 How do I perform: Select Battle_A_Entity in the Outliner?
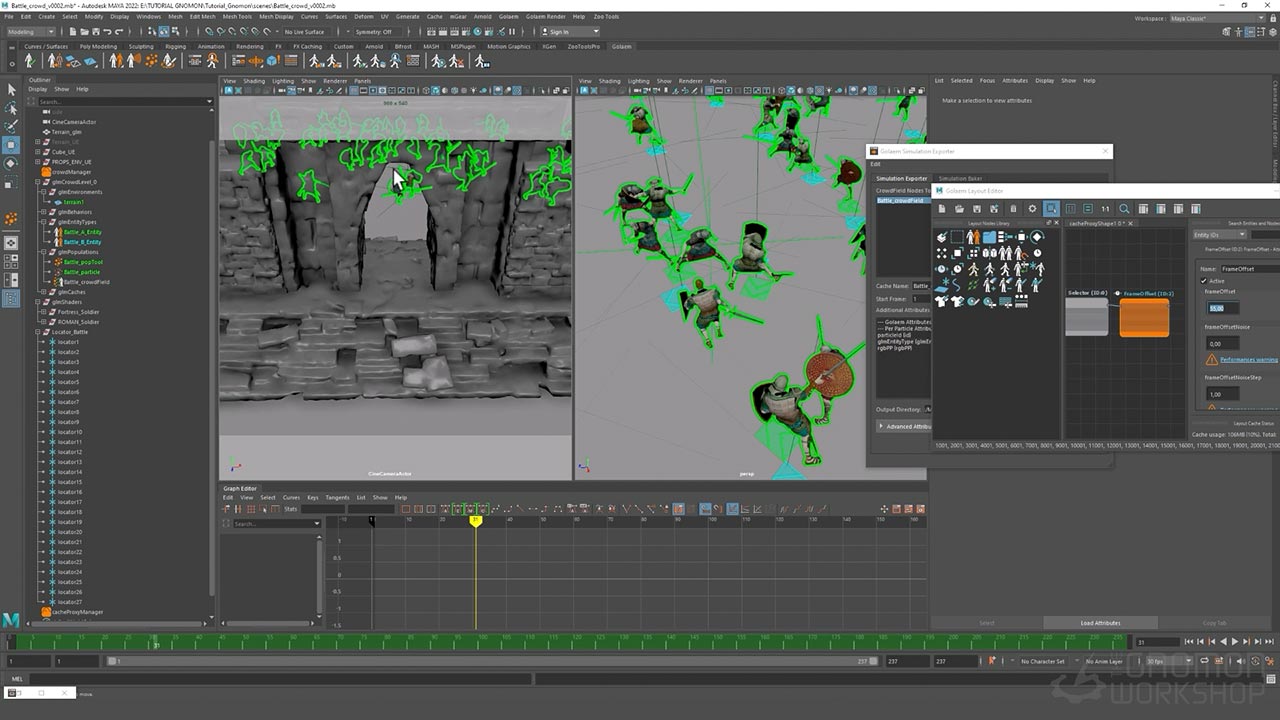[82, 232]
